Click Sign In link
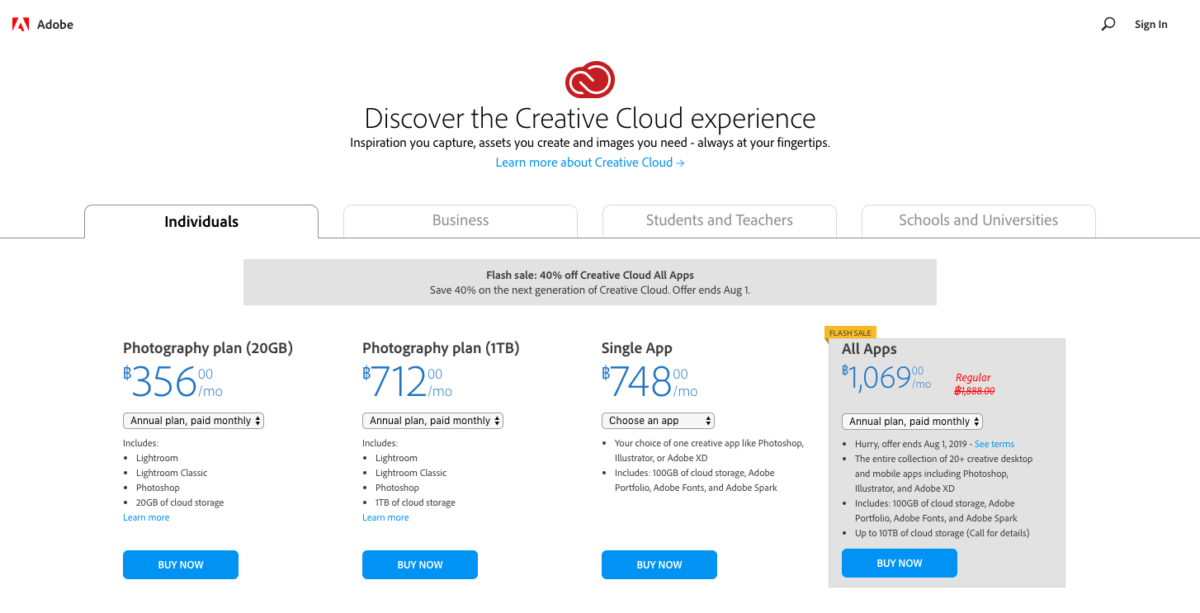1200x613 pixels. coord(1150,25)
